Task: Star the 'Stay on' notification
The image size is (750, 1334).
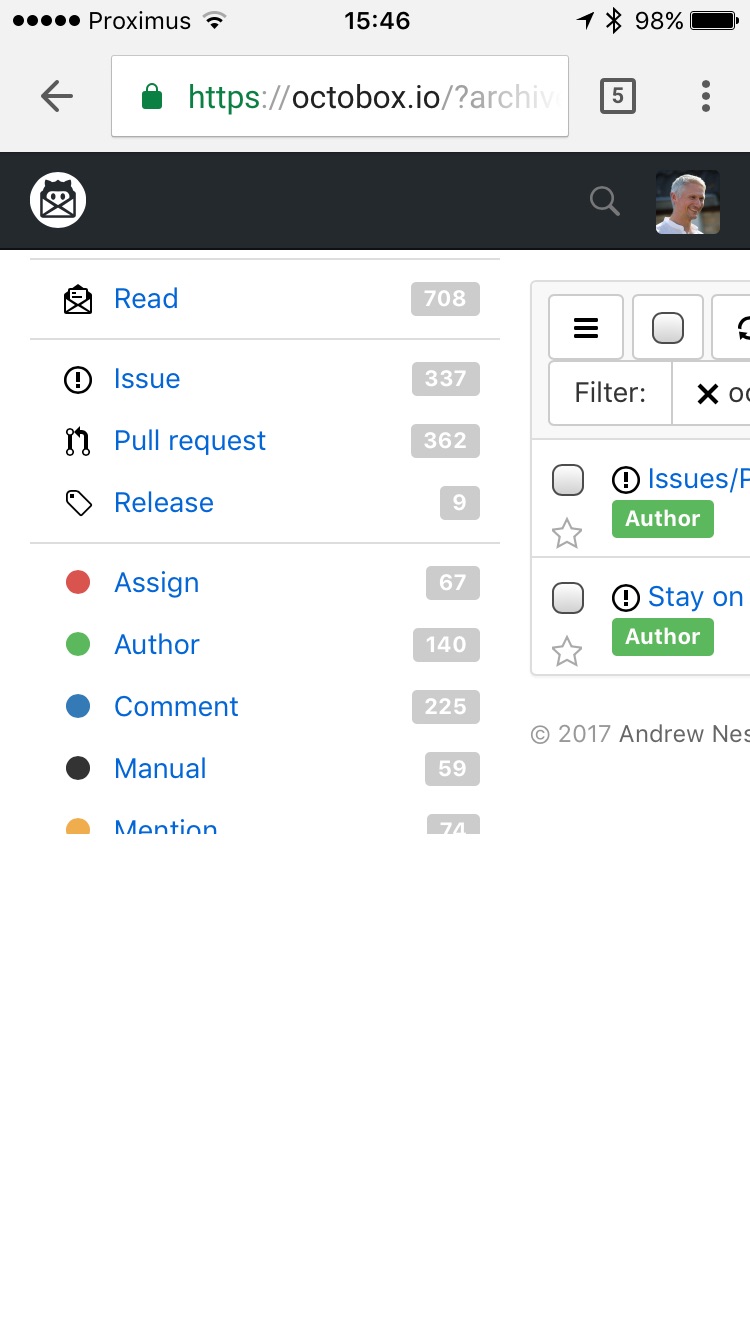Action: [x=567, y=651]
